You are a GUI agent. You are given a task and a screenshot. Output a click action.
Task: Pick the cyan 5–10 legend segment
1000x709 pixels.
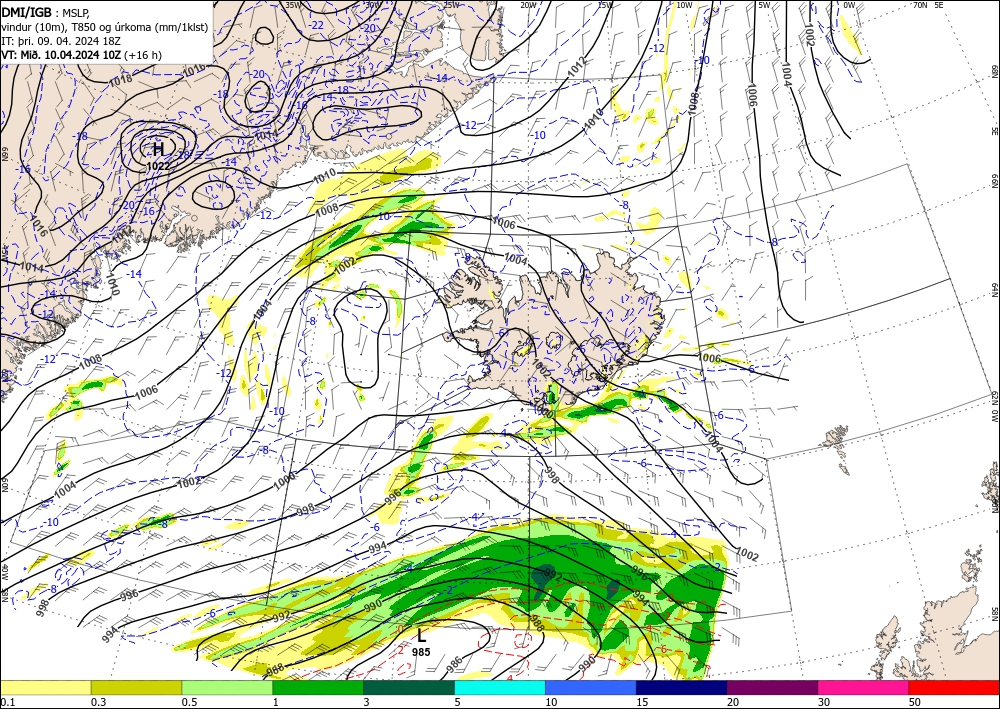[x=500, y=687]
